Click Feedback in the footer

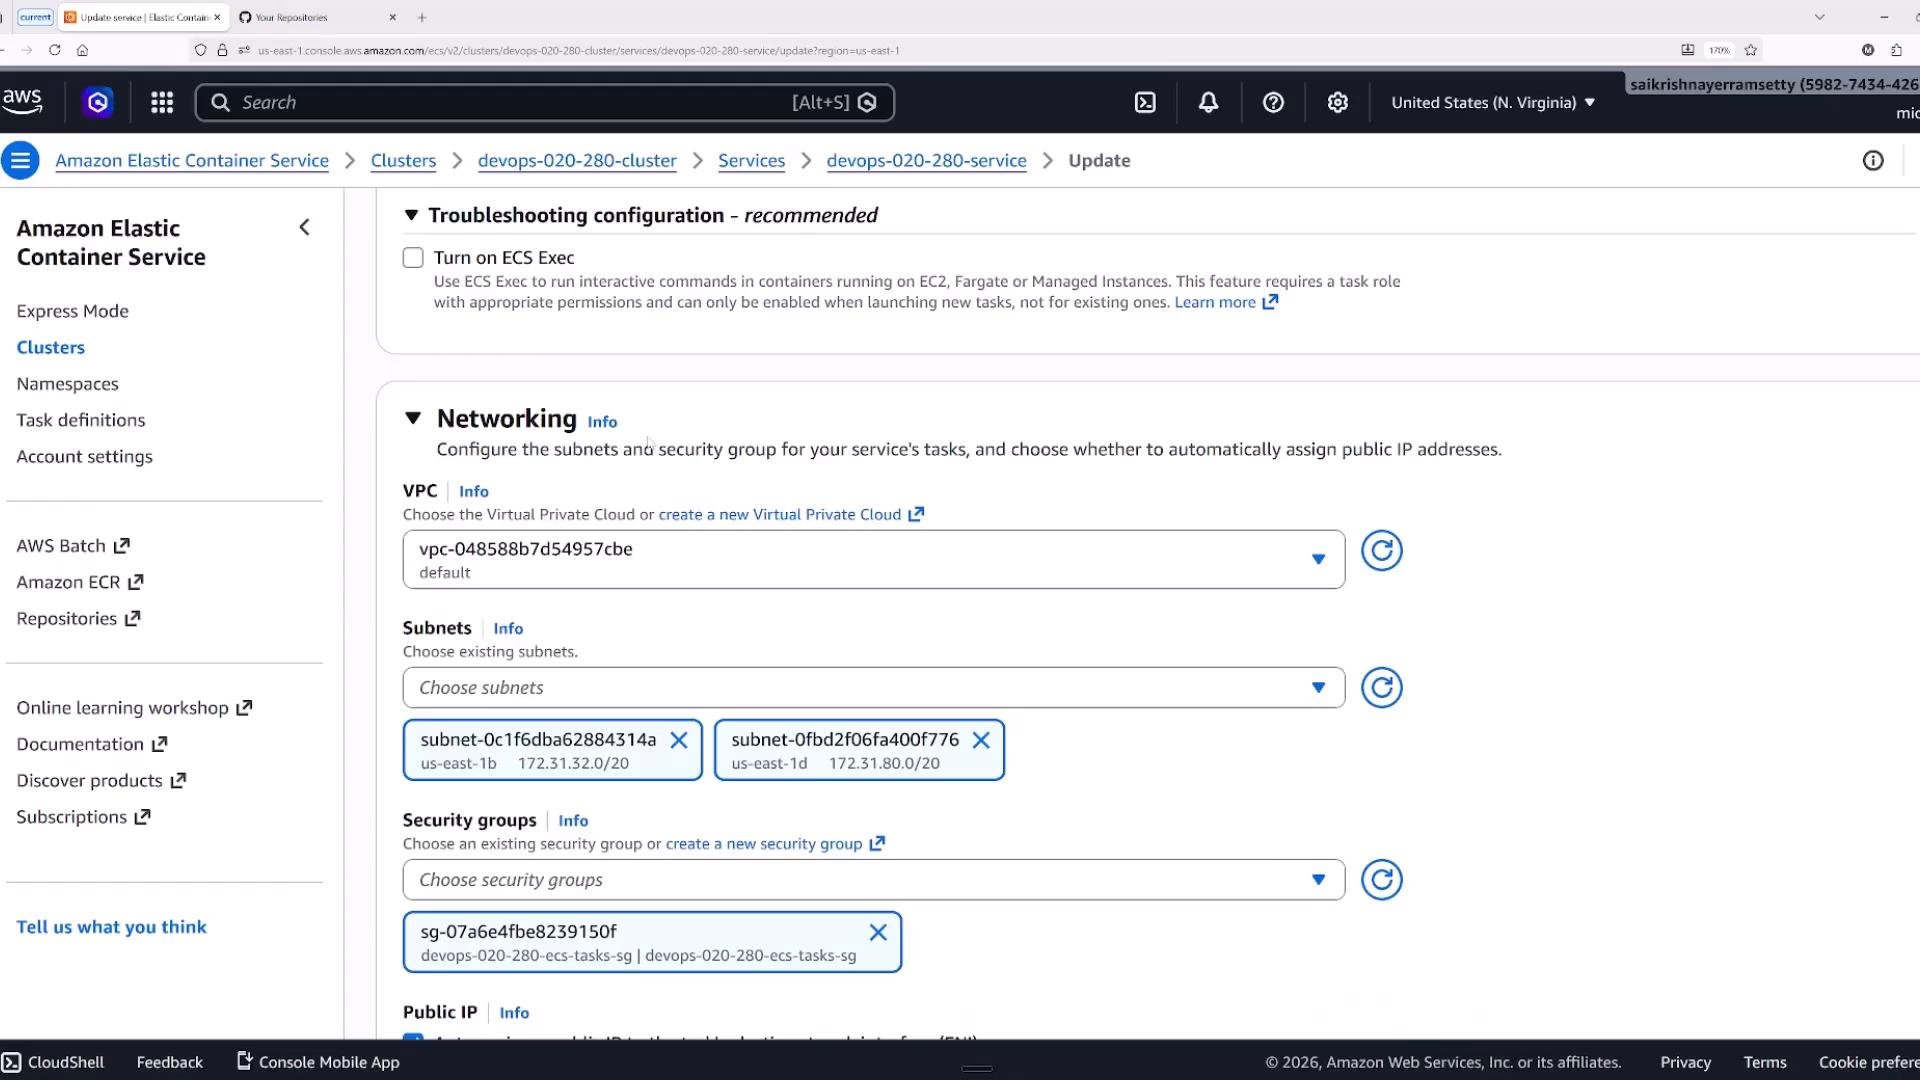(x=169, y=1062)
